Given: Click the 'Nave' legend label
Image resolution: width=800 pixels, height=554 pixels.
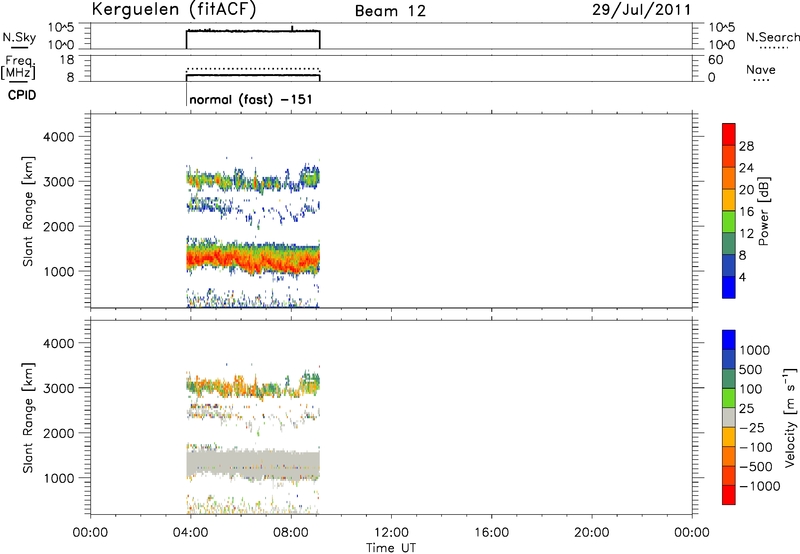Looking at the screenshot, I should [x=761, y=69].
